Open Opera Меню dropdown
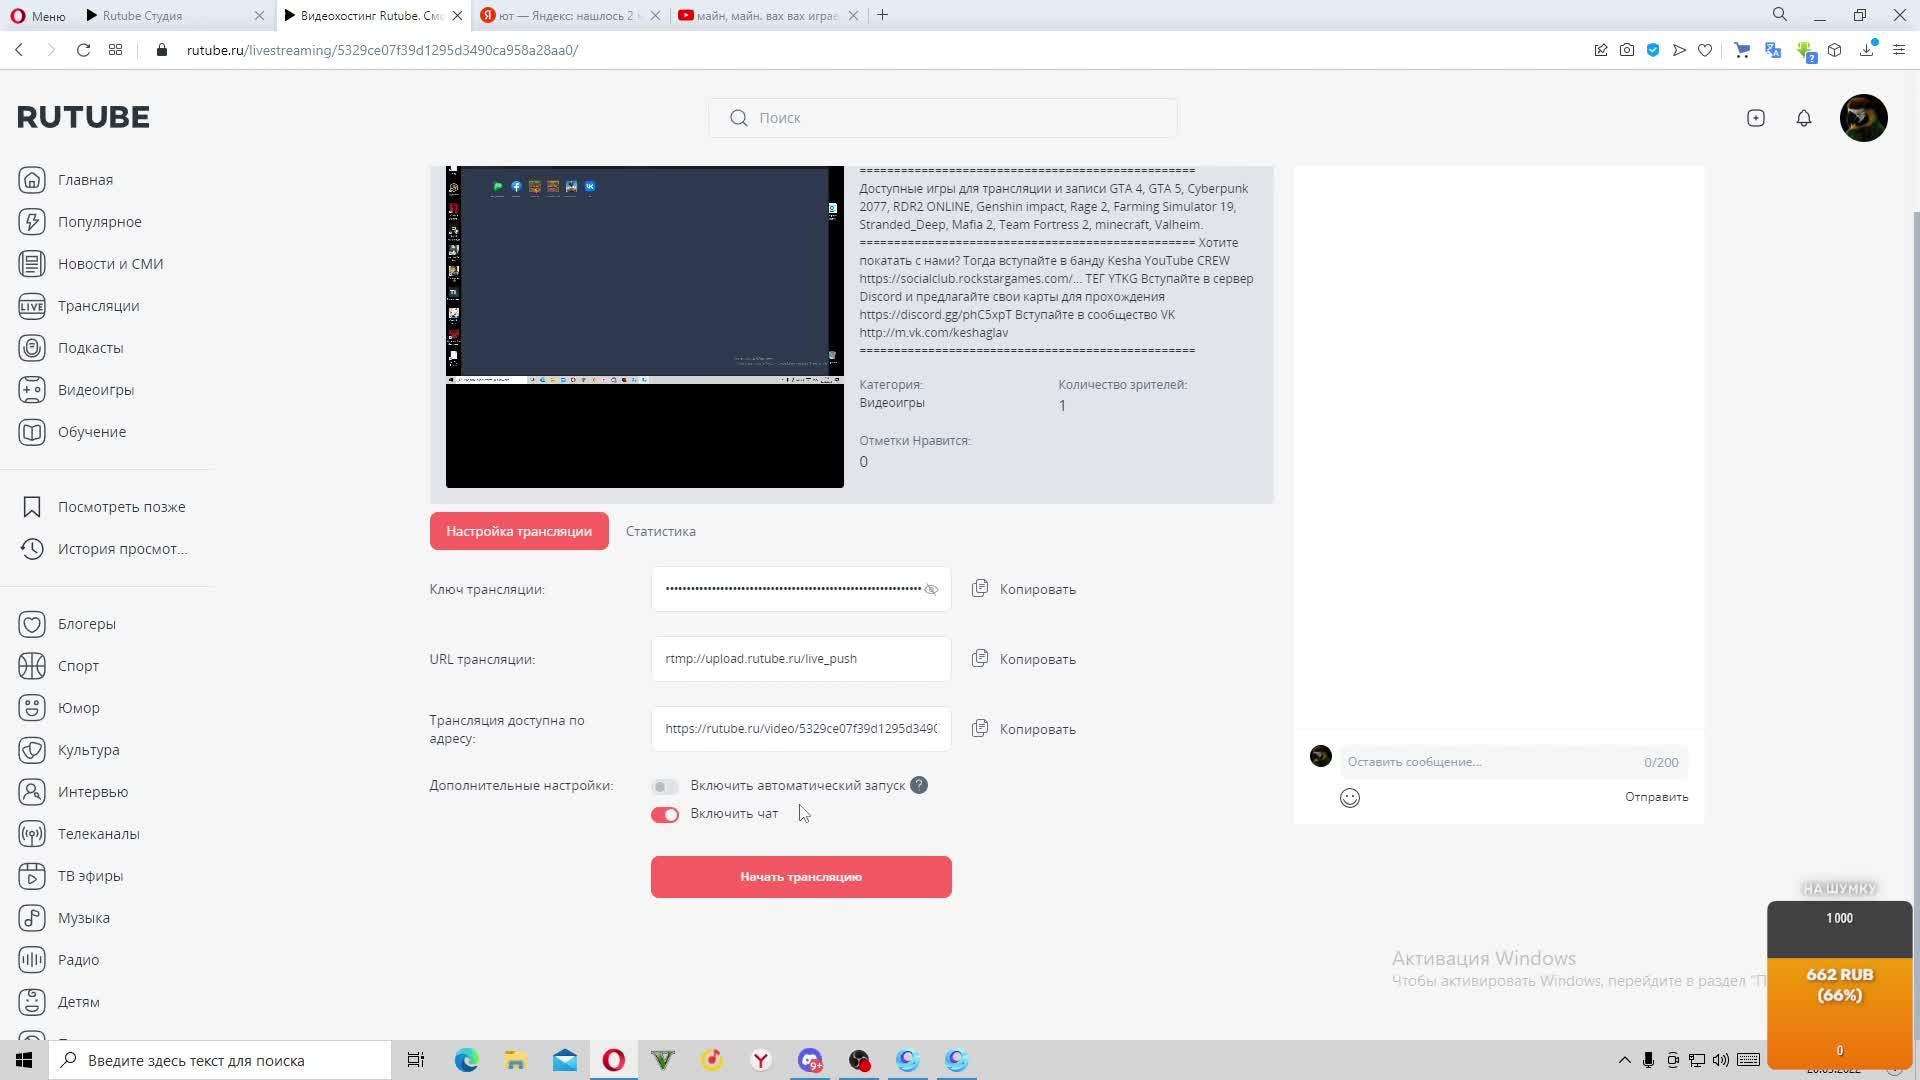 coord(36,15)
